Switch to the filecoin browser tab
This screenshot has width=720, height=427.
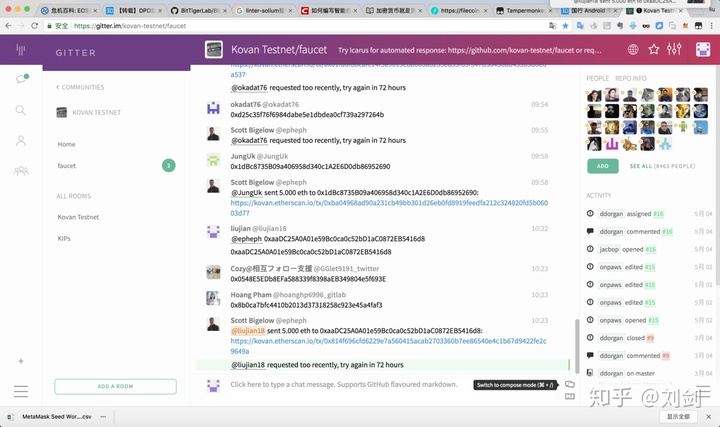point(460,10)
